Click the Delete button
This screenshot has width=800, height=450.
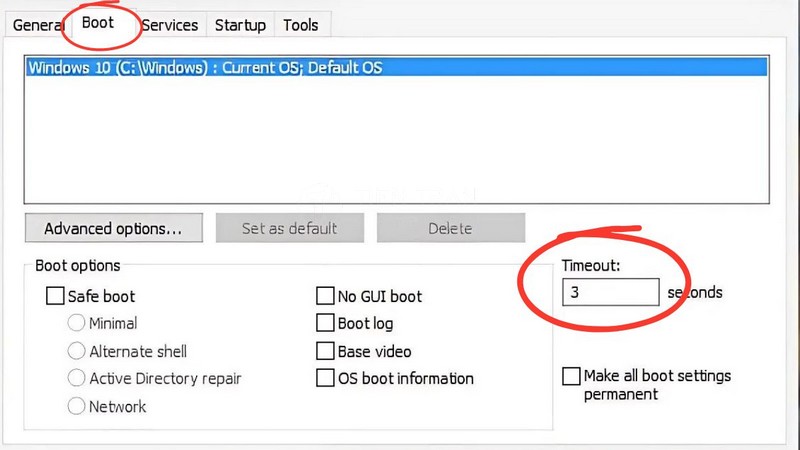click(x=450, y=228)
